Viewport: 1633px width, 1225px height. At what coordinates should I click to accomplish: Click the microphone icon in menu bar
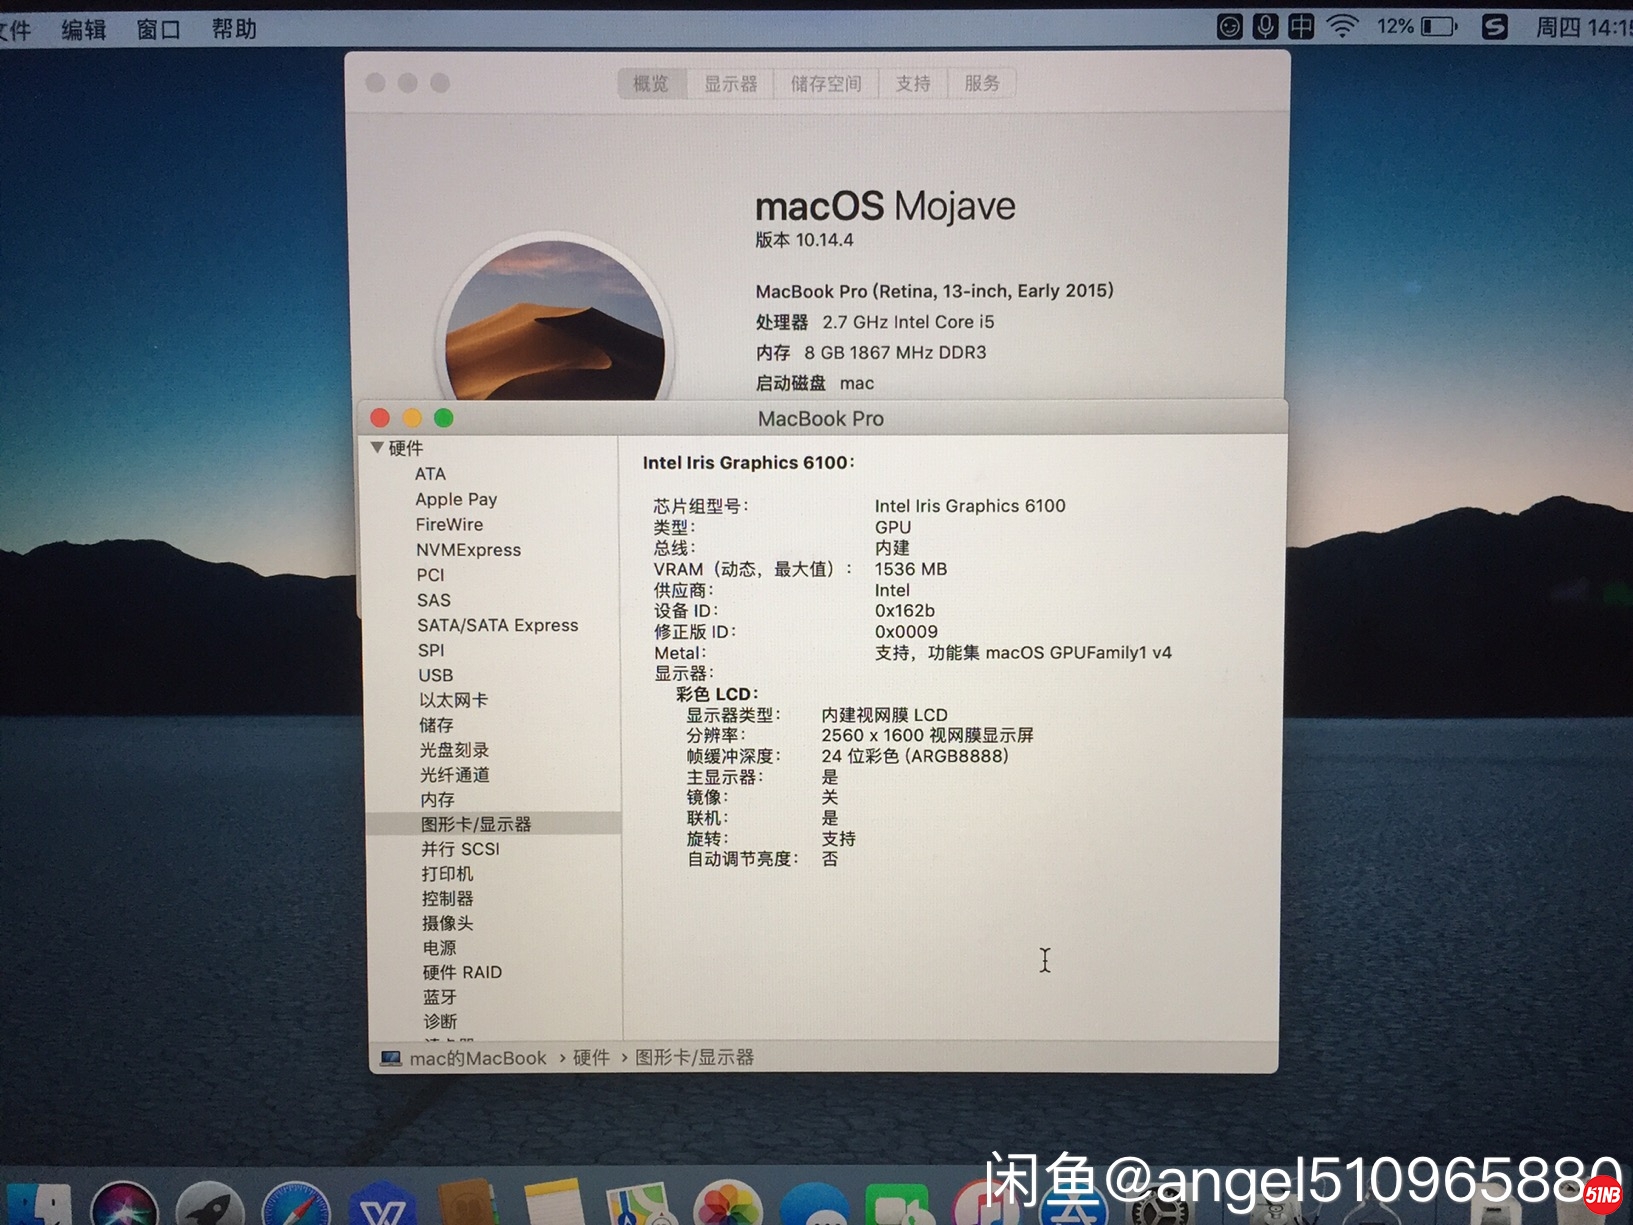(1265, 27)
